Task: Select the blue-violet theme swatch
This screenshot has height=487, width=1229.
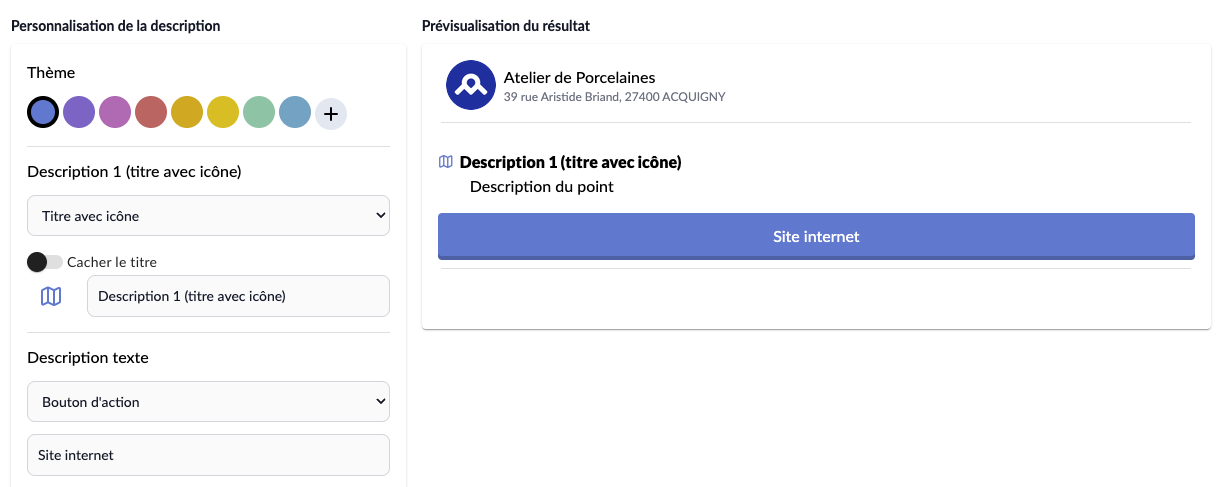Action: click(43, 113)
